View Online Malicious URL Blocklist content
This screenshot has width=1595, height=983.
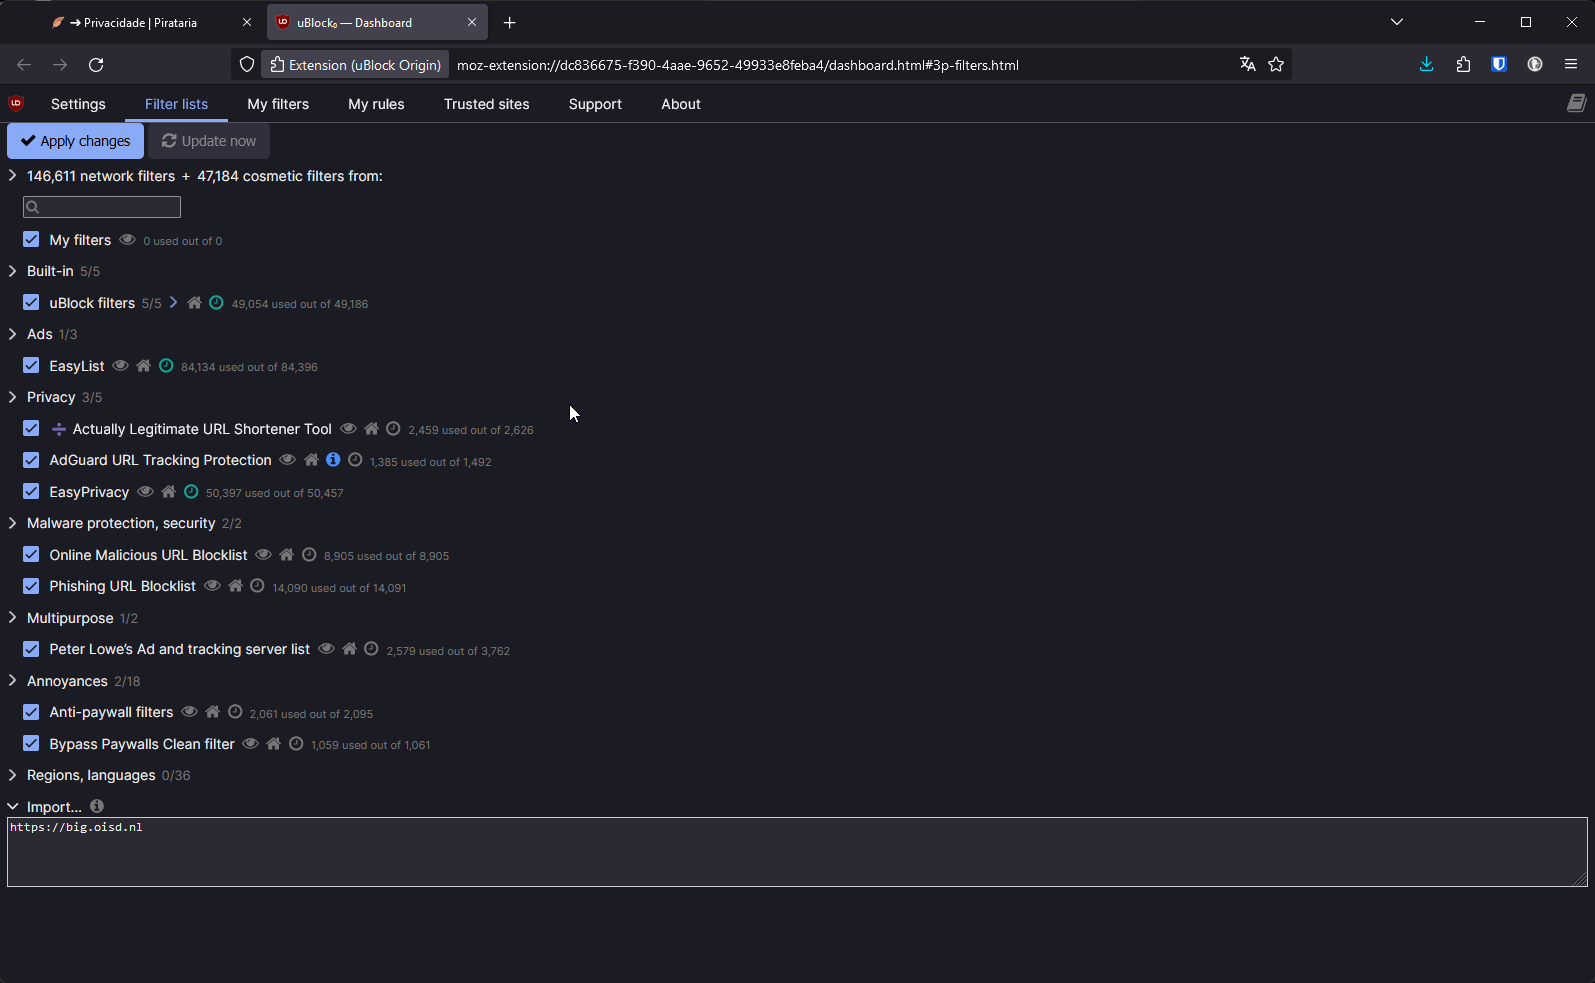coord(263,555)
